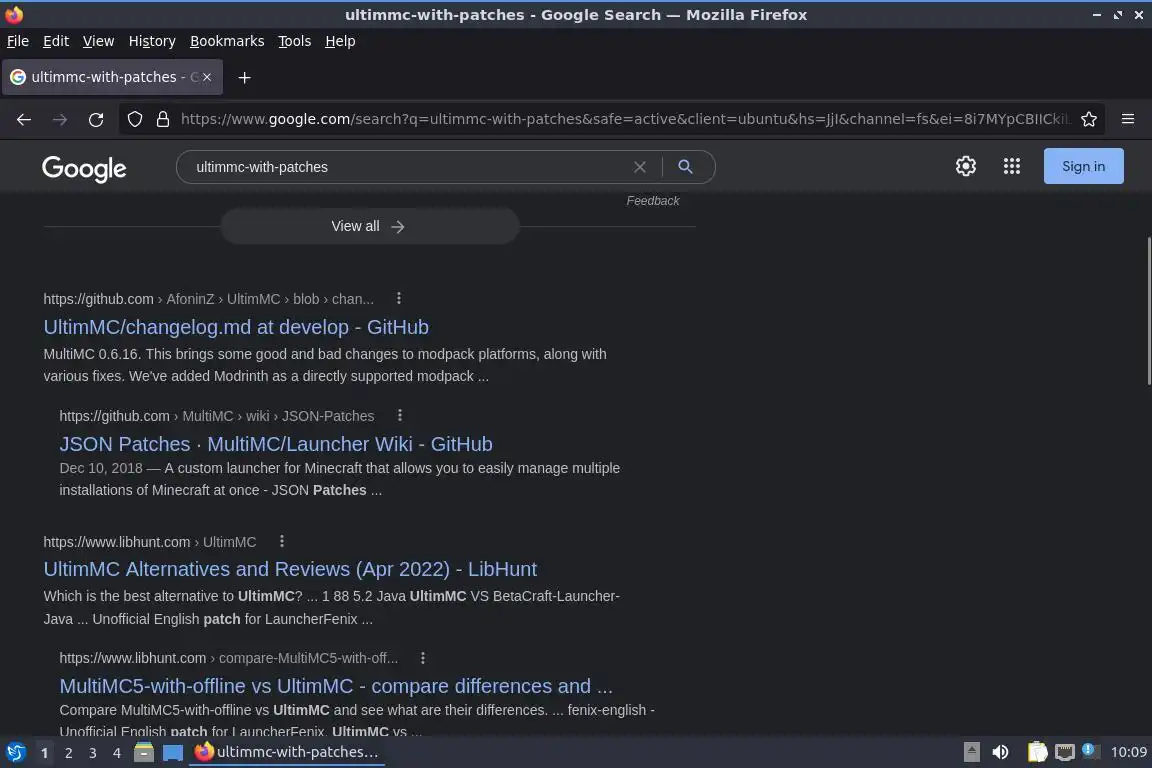Image resolution: width=1152 pixels, height=768 pixels.
Task: Go back to the previous page
Action: tap(24, 119)
